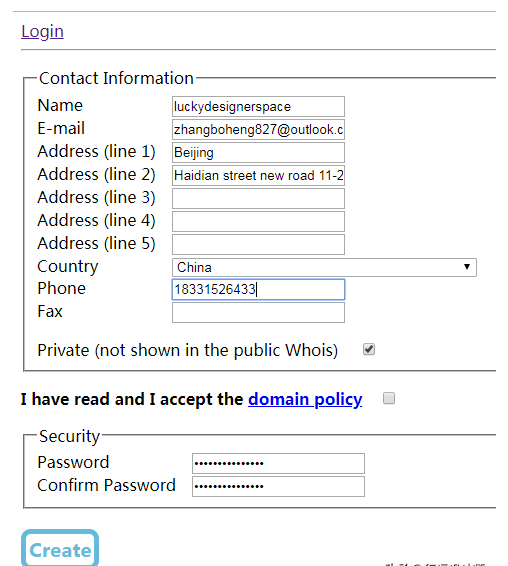Select the Address line 1 field

[258, 152]
